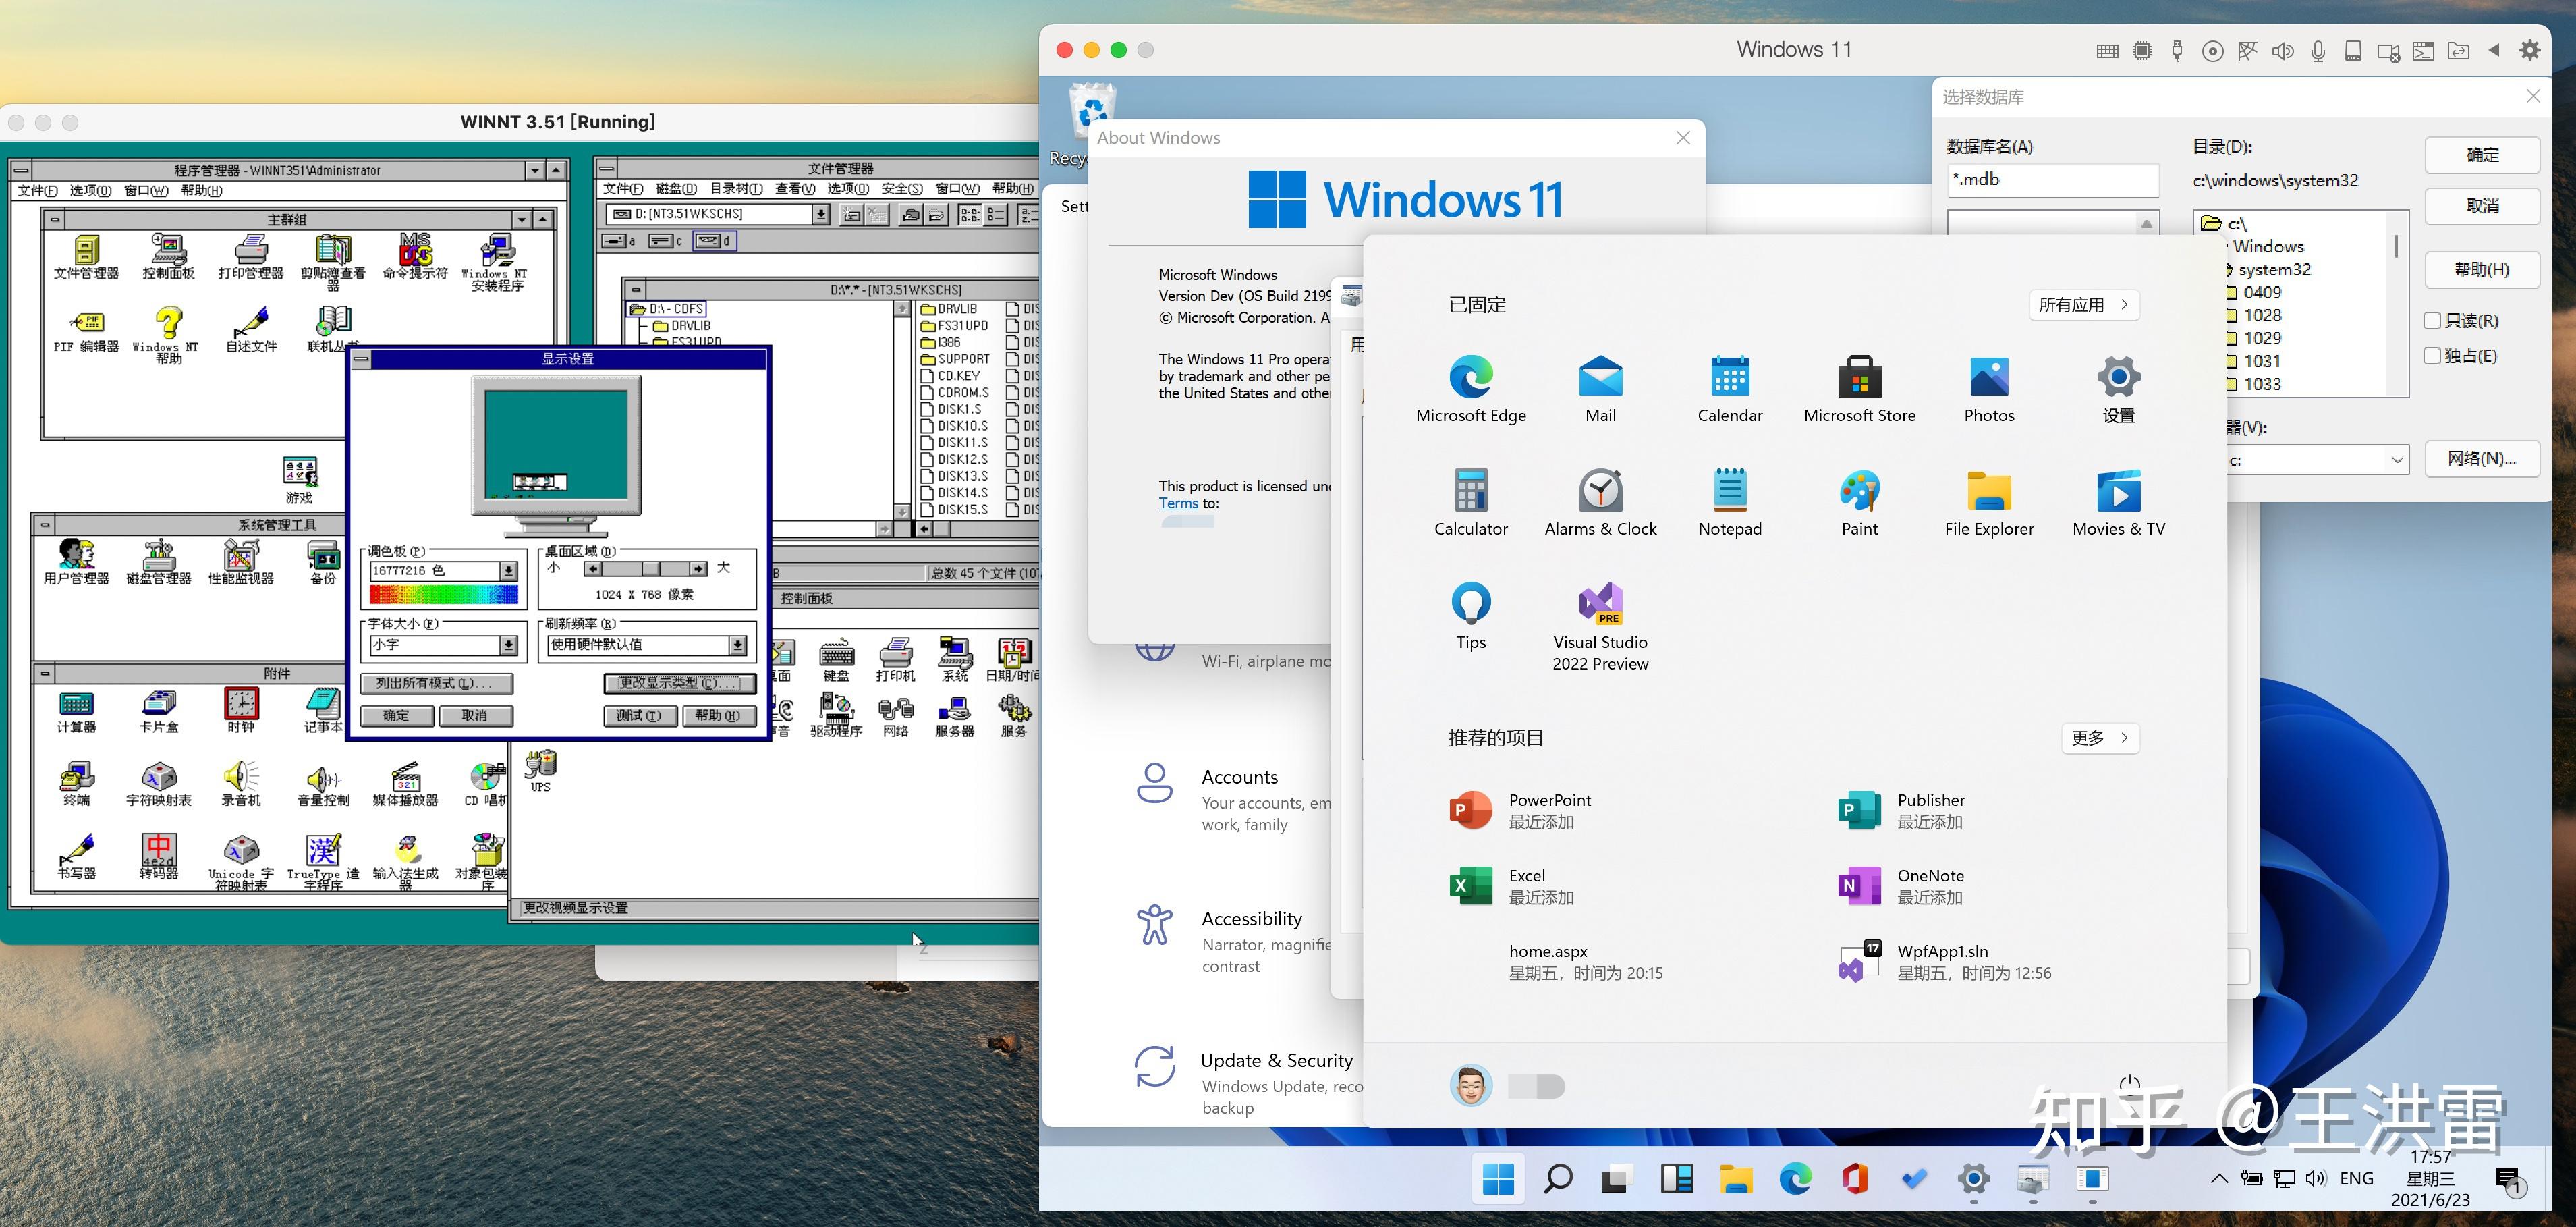This screenshot has height=1227, width=2576.
Task: Click the Terms link in About Windows
Action: point(1178,503)
